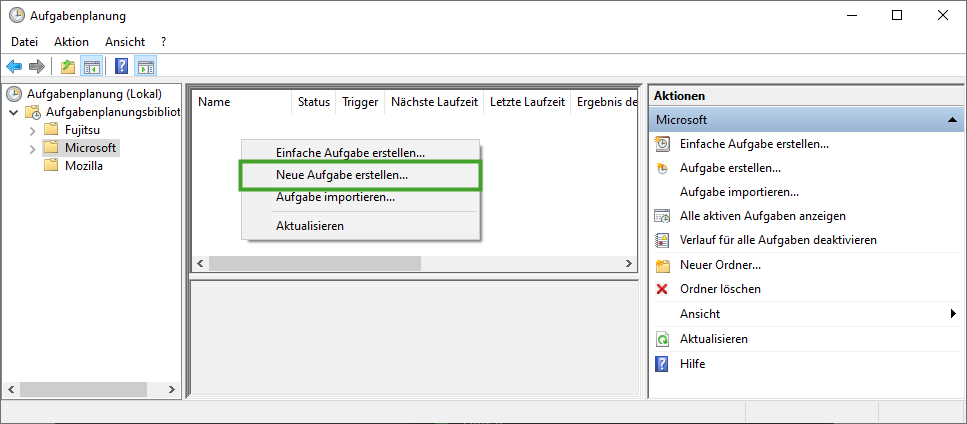The width and height of the screenshot is (967, 424).
Task: Click the tree pane scrollbar right arrow
Action: [173, 389]
